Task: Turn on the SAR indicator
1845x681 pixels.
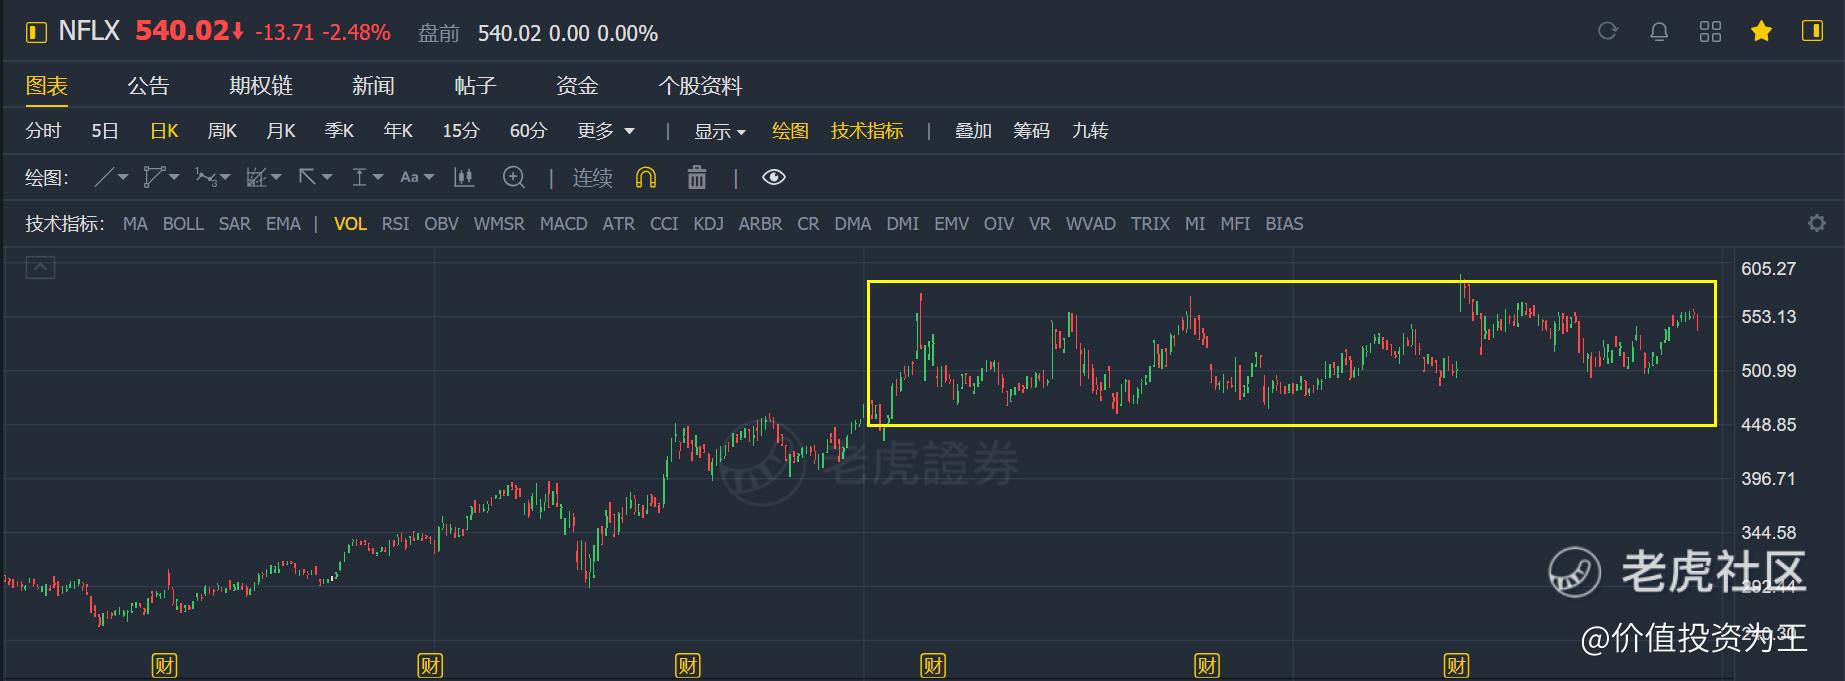Action: (x=235, y=224)
